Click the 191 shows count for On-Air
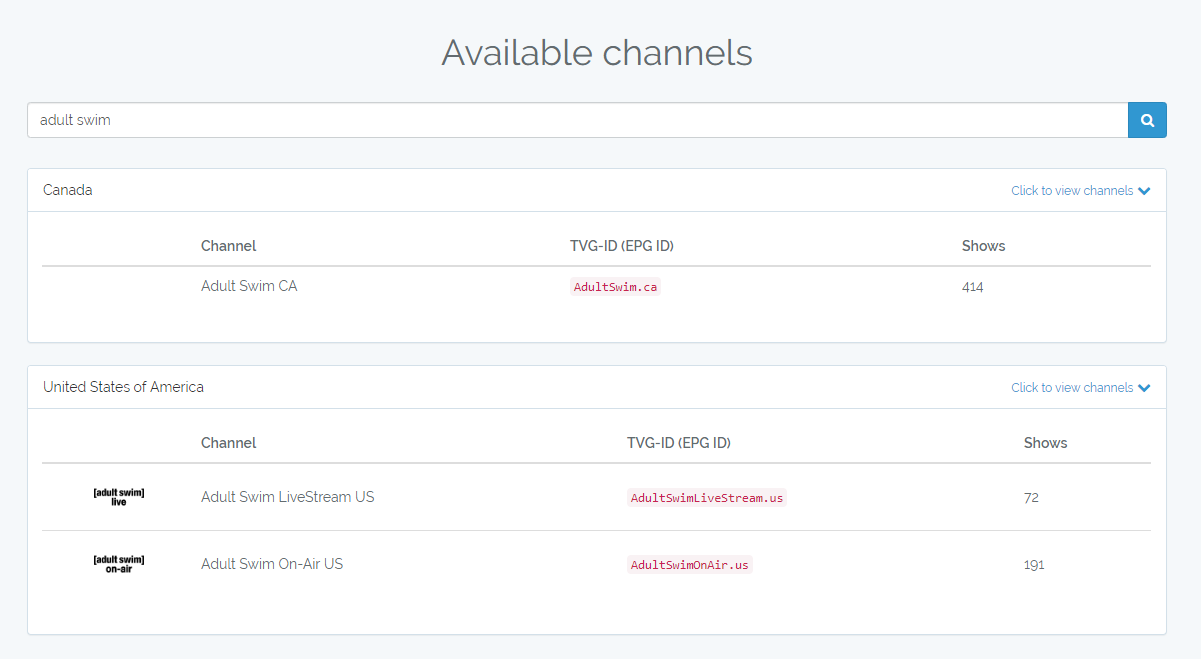 [x=1033, y=565]
